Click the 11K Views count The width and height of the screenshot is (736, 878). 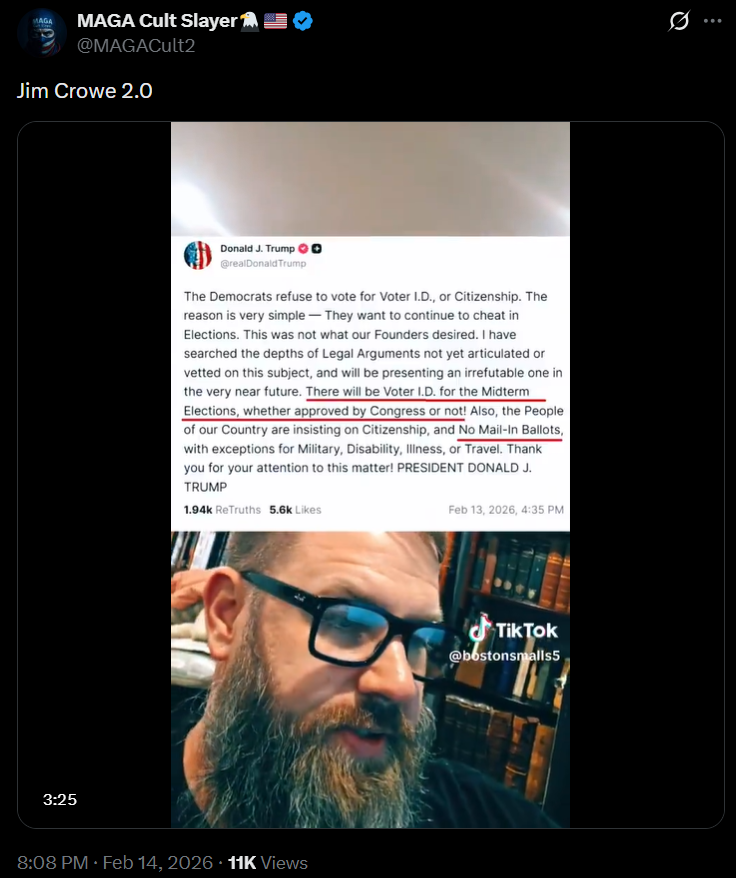268,862
